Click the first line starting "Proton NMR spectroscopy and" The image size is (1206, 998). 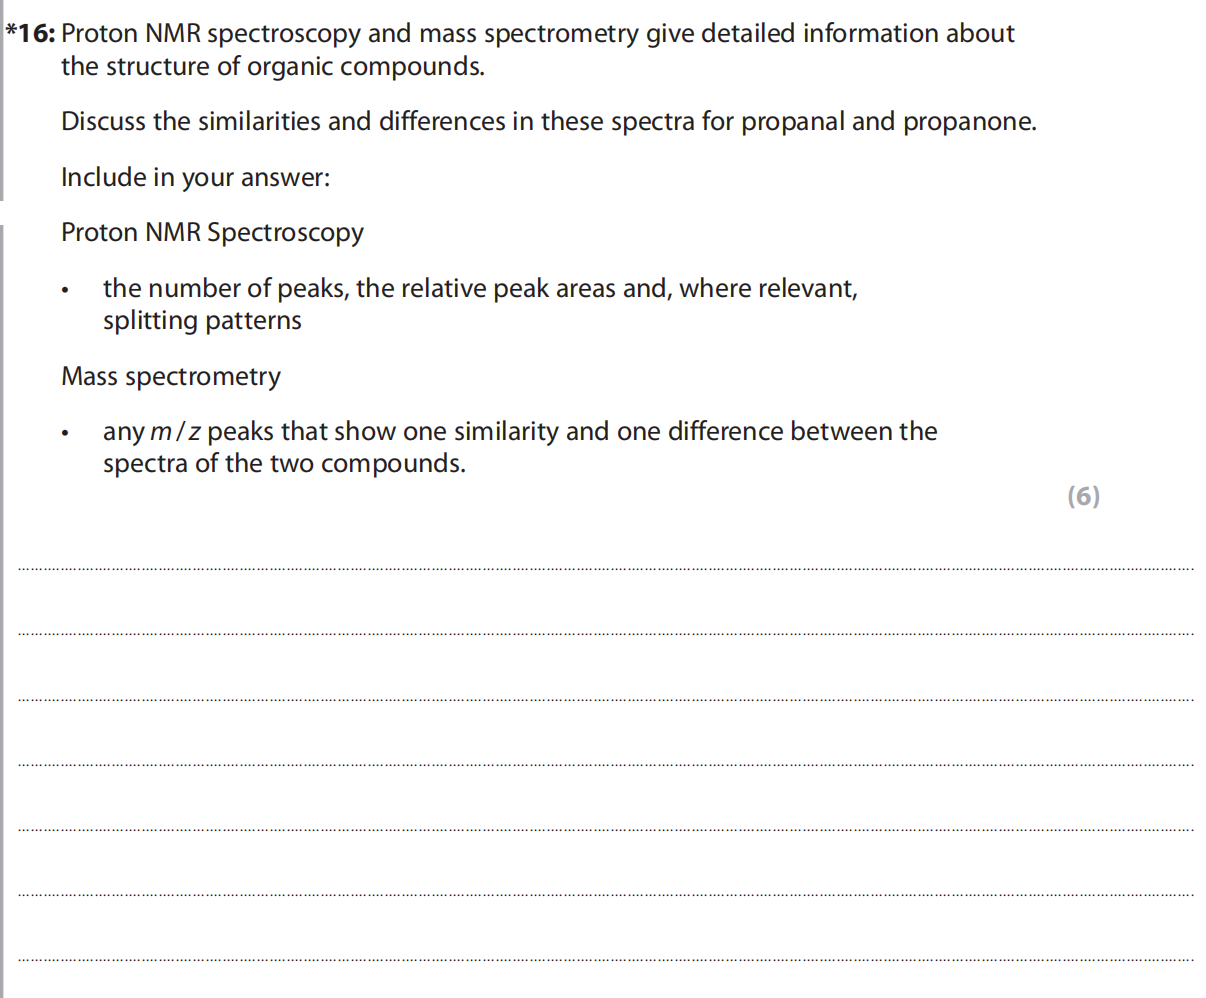[x=537, y=34]
